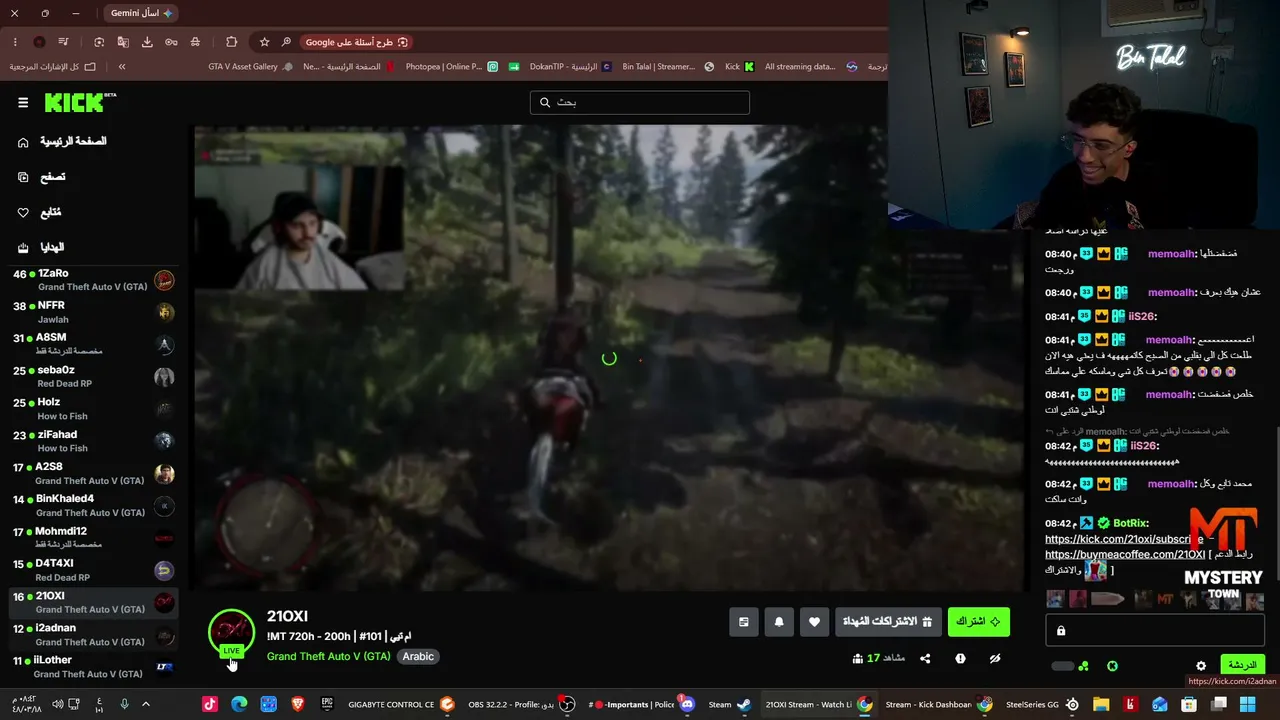Report stream with exclamation icon
The height and width of the screenshot is (720, 1280).
[960, 659]
